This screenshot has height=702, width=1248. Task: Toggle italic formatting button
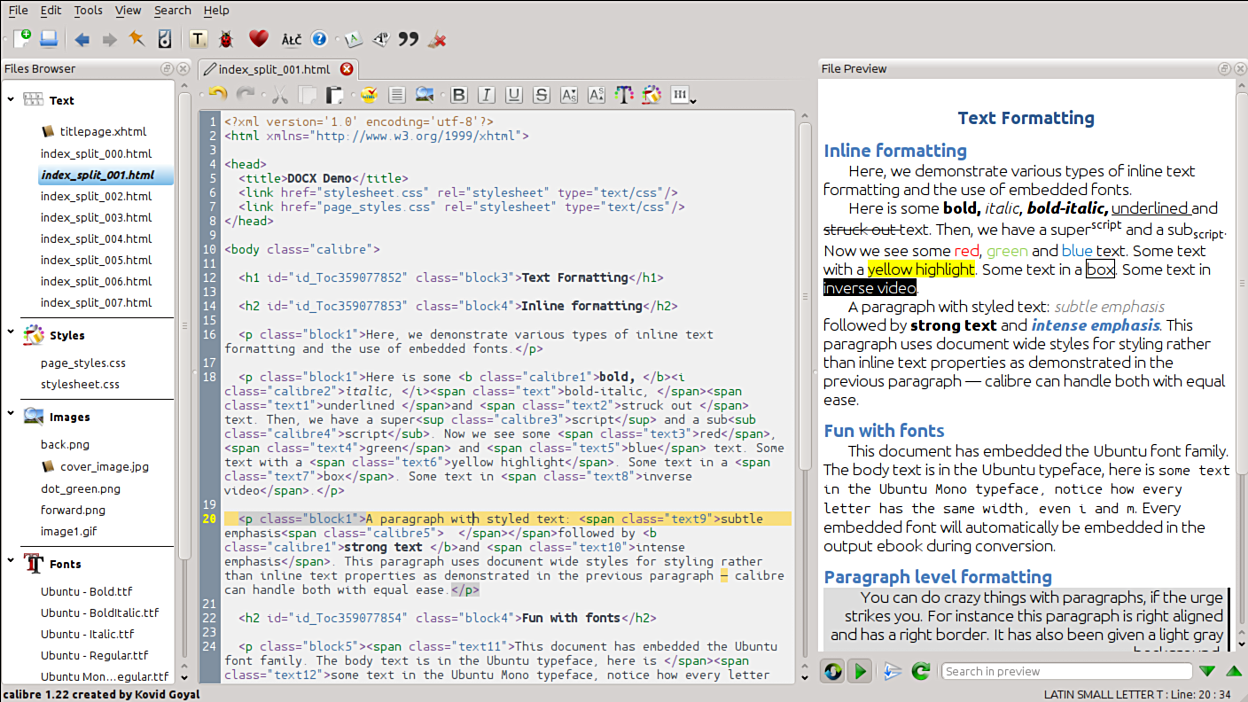(486, 95)
